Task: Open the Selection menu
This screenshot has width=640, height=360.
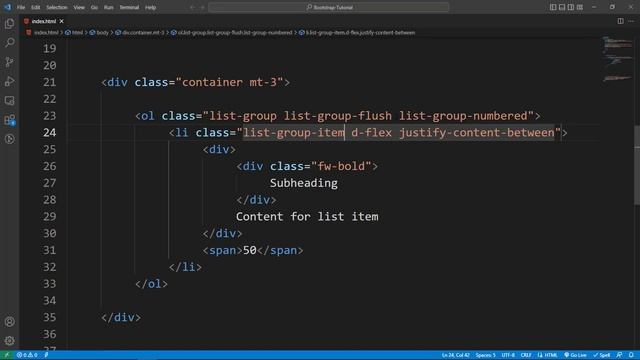Action: (x=56, y=7)
